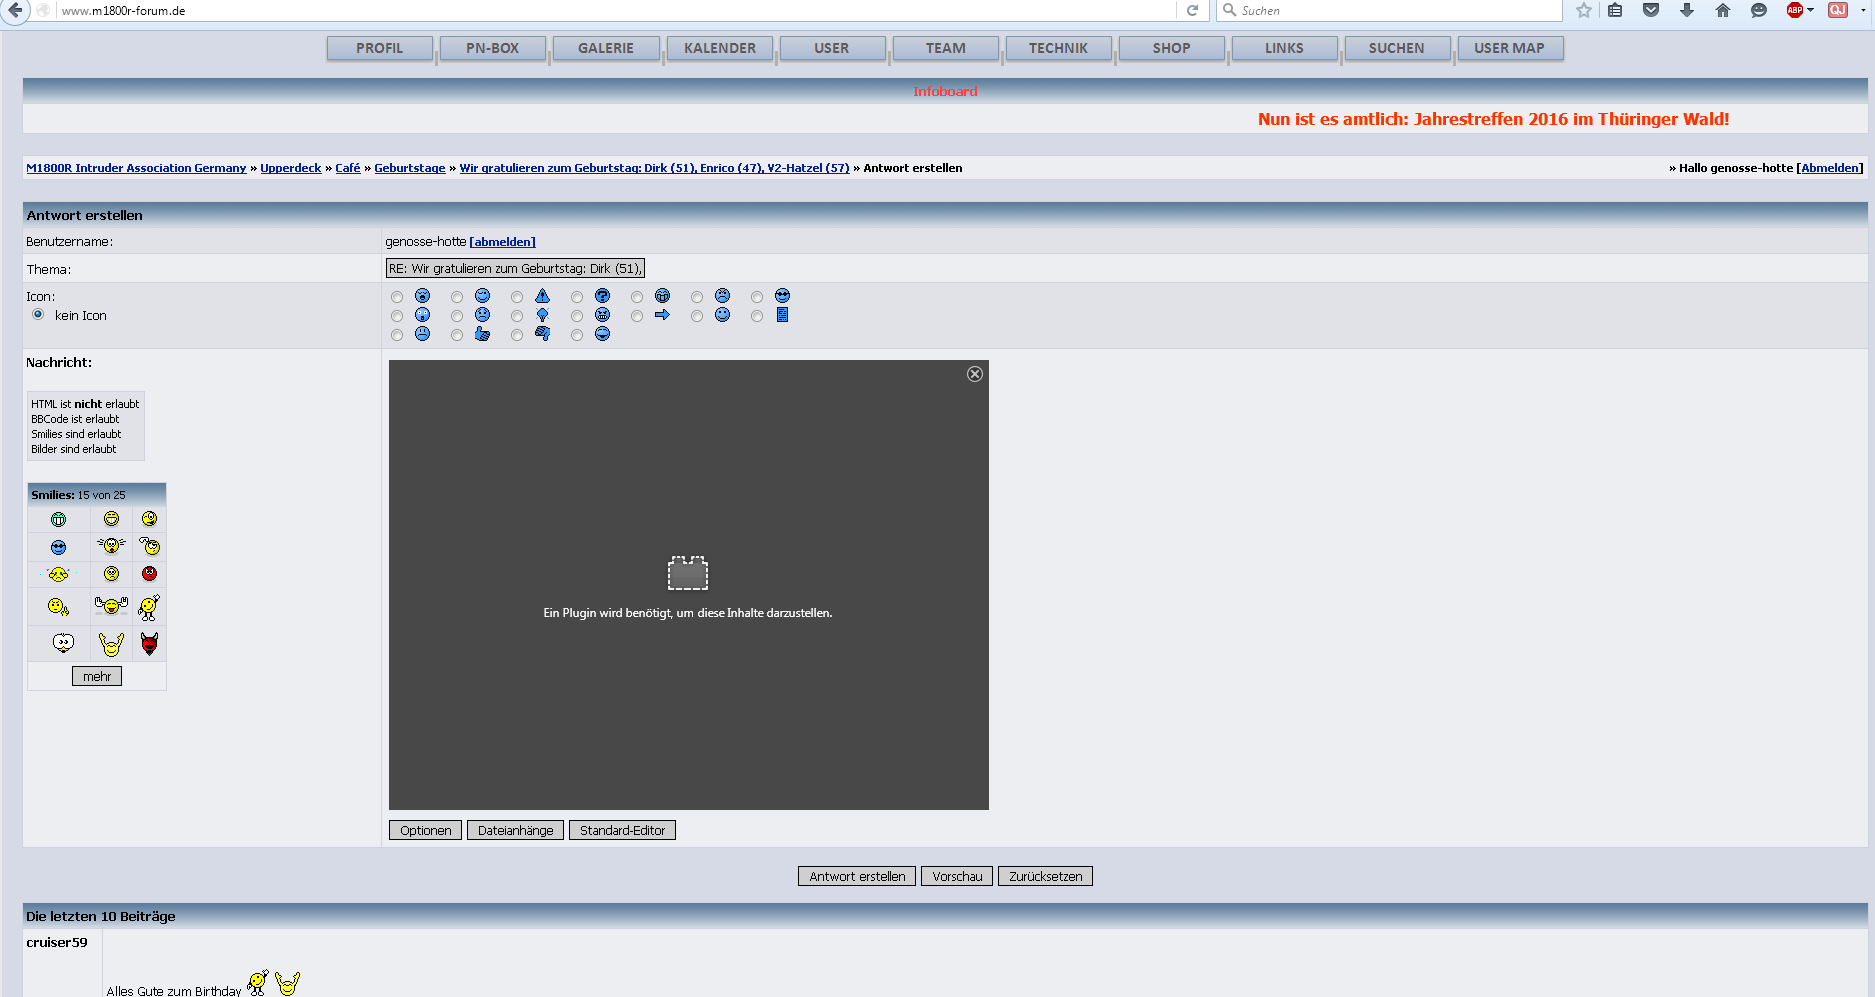Bookmark this page with the star icon
This screenshot has width=1875, height=997.
[1584, 11]
